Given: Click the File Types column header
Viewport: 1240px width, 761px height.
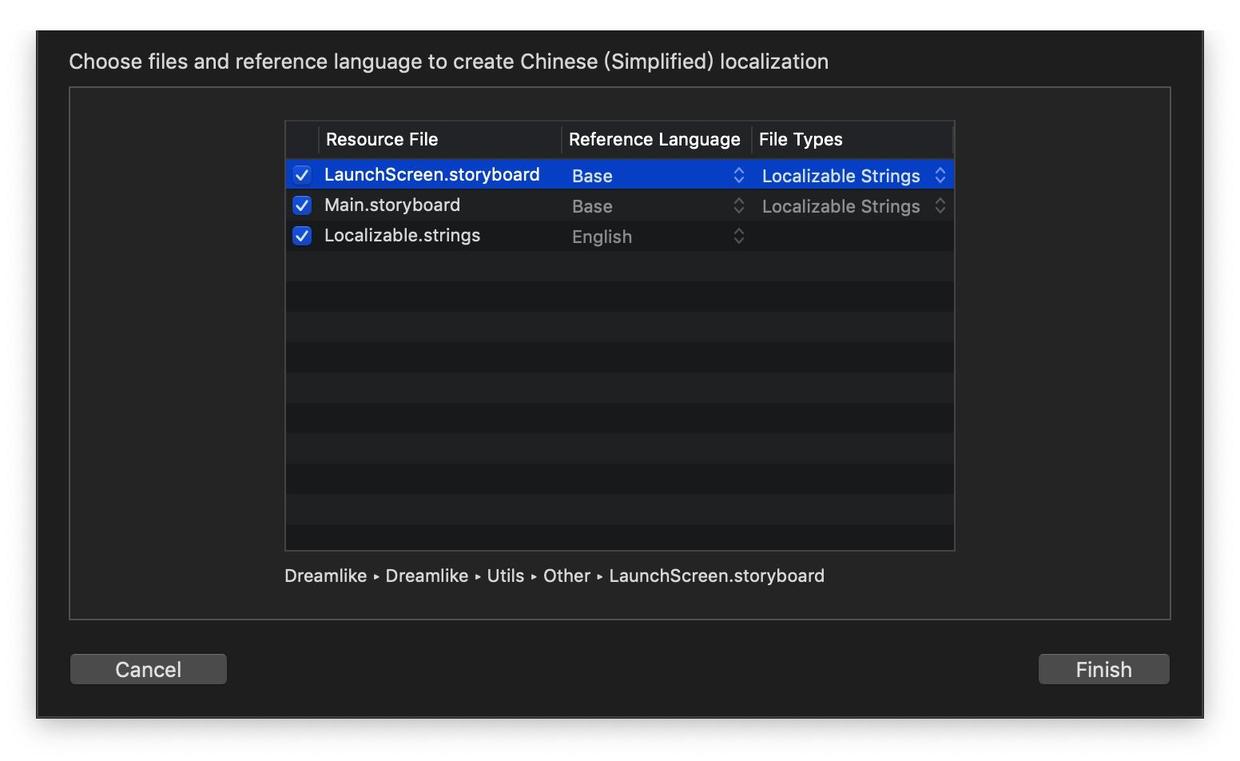Looking at the screenshot, I should 800,139.
